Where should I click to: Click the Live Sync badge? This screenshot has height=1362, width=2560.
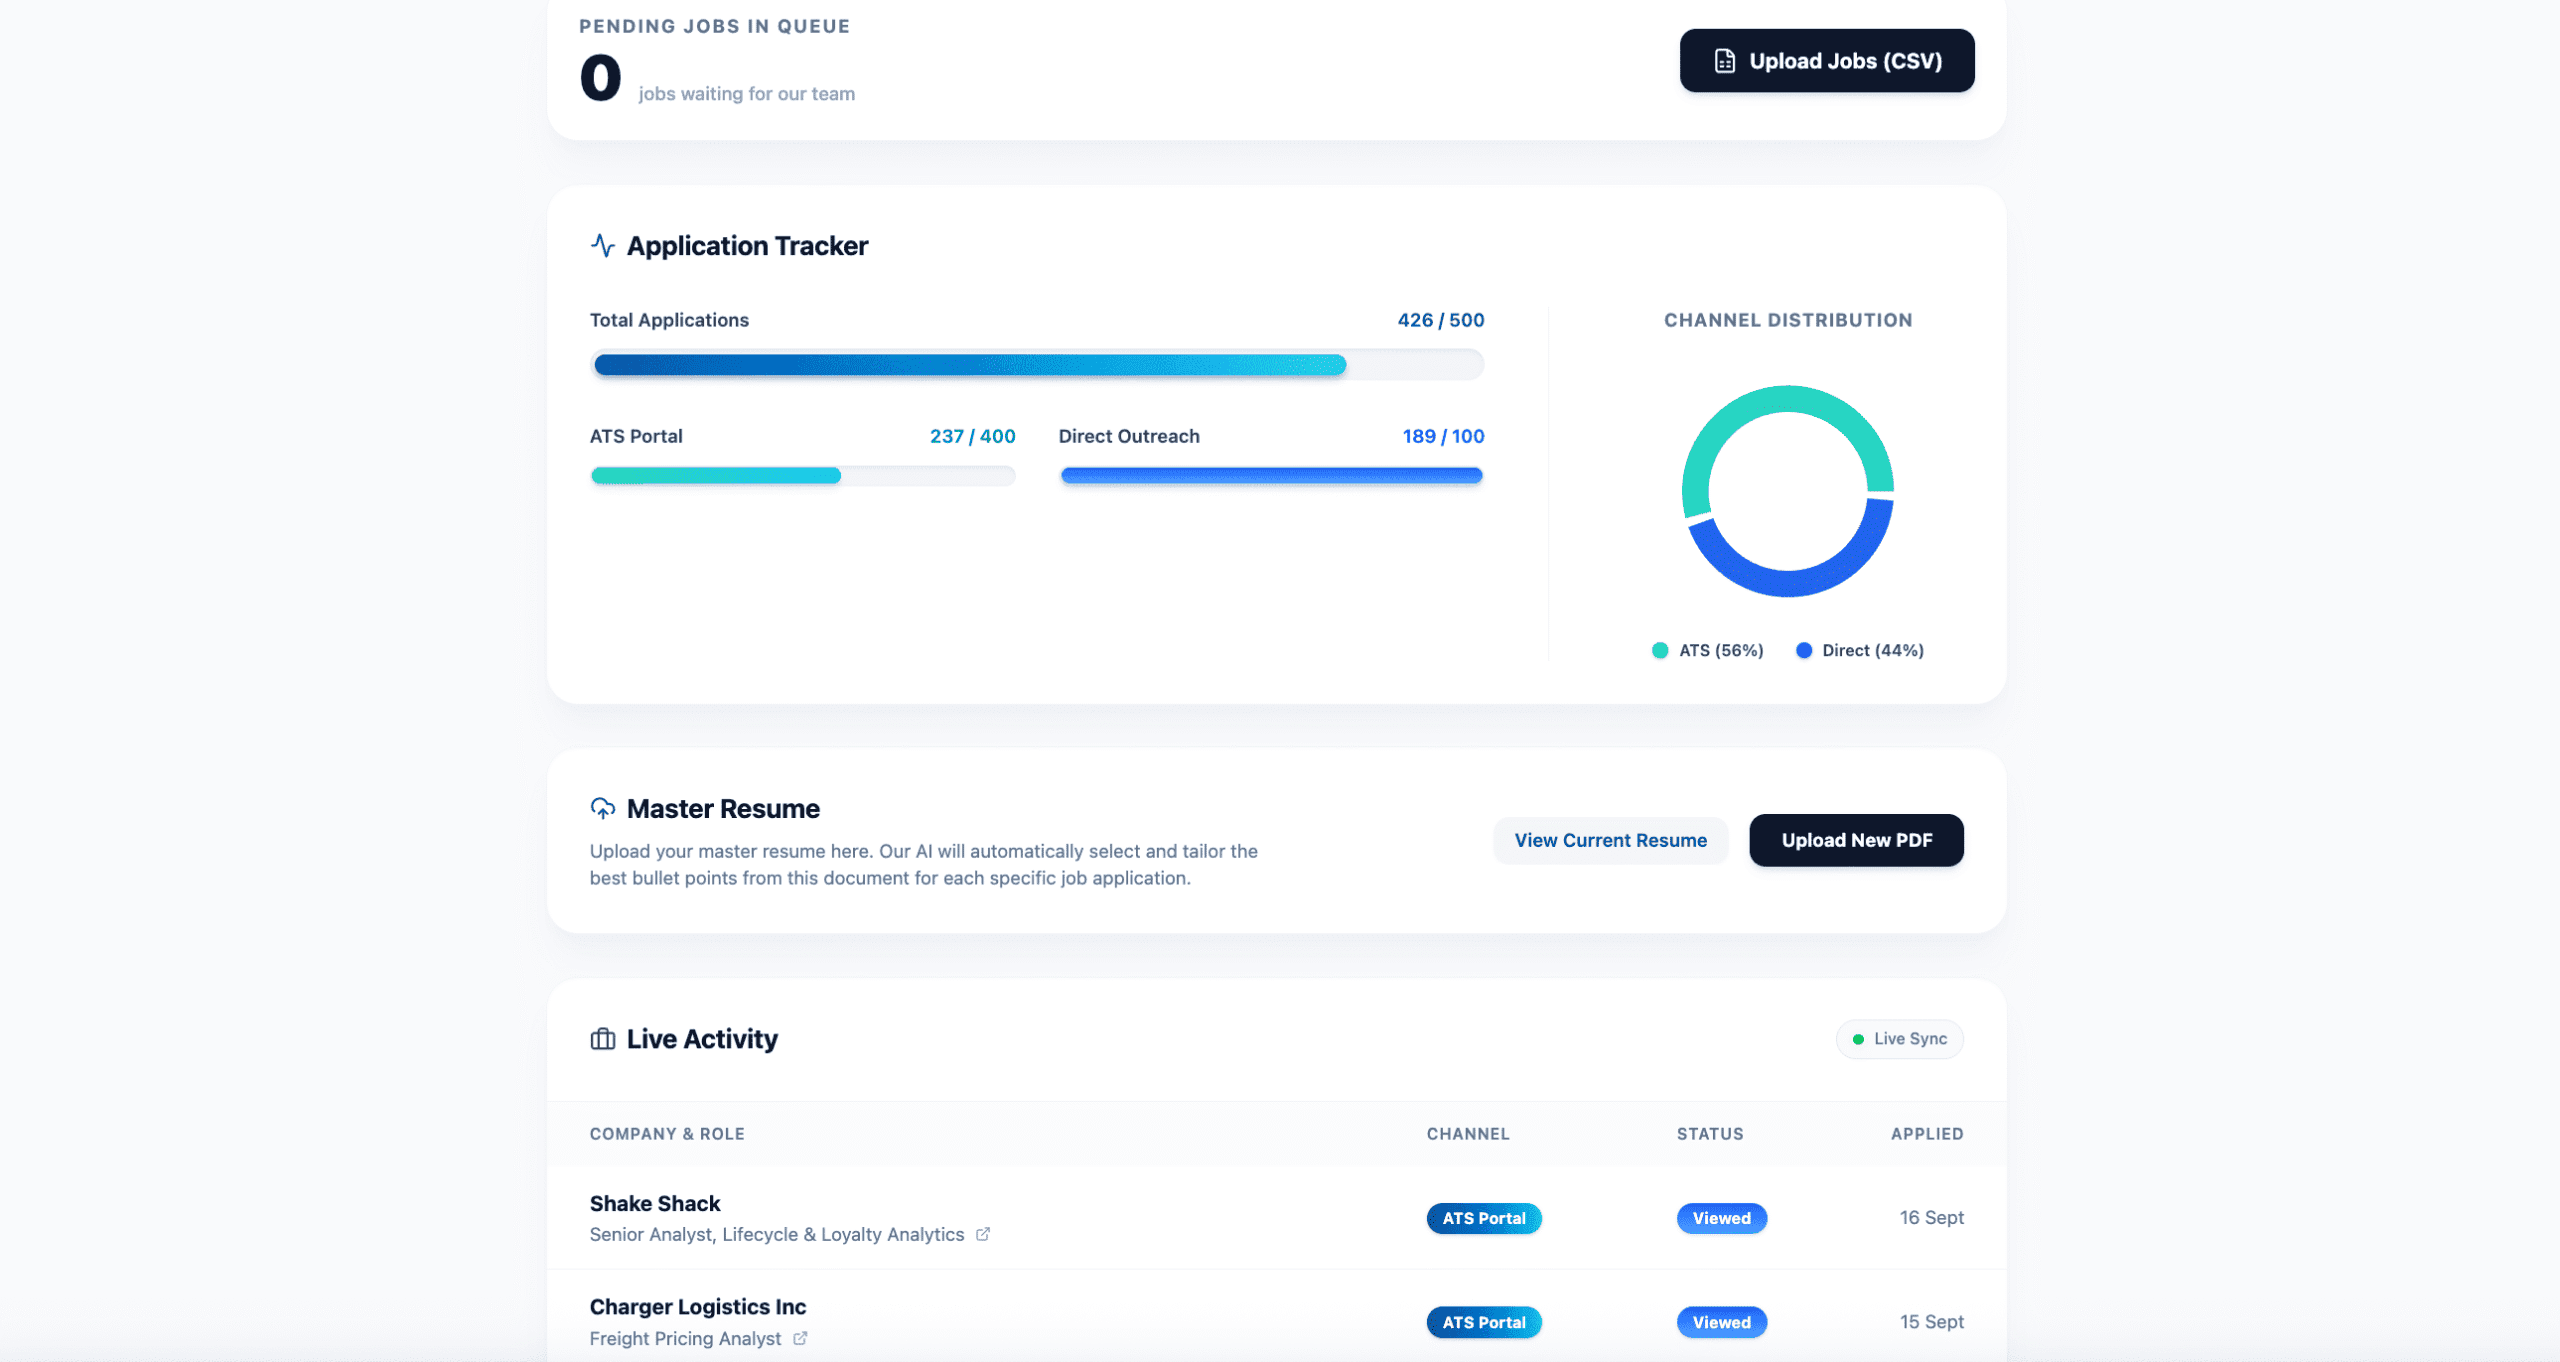pyautogui.click(x=1899, y=1039)
